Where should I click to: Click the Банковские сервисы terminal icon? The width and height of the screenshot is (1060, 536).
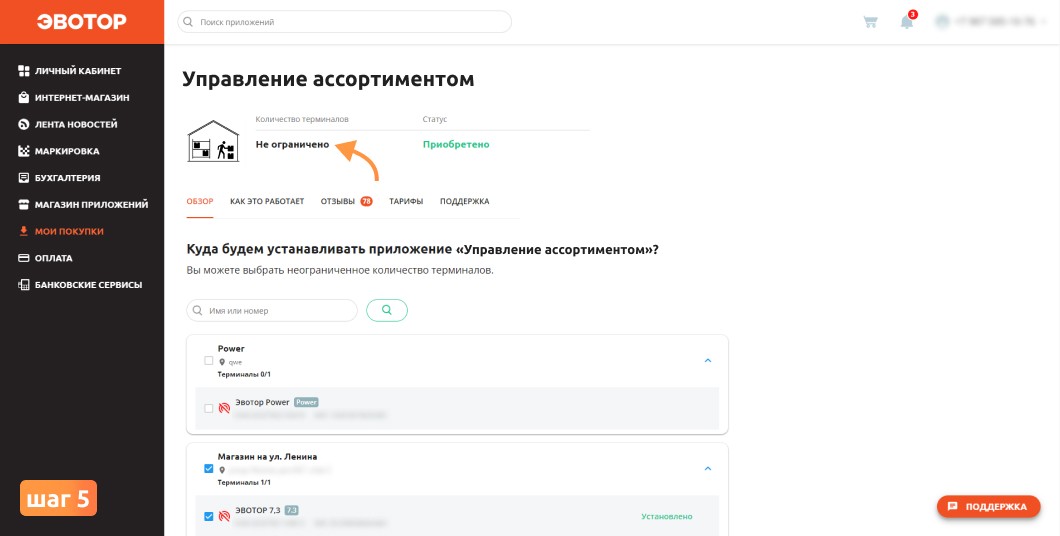tap(24, 285)
